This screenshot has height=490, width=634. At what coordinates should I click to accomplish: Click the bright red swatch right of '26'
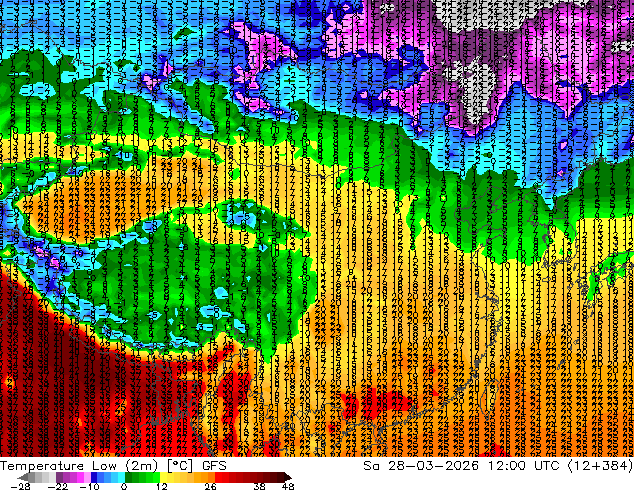(x=218, y=477)
